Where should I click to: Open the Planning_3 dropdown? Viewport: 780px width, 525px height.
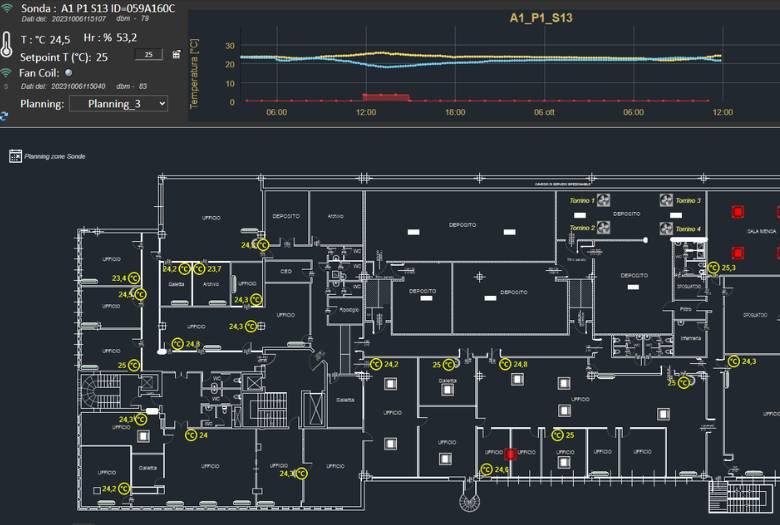coord(118,103)
